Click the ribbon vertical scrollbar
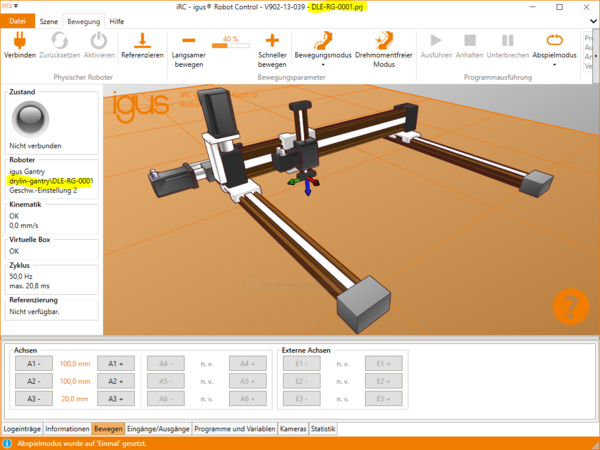Screen dimensions: 600x450 coord(596,57)
